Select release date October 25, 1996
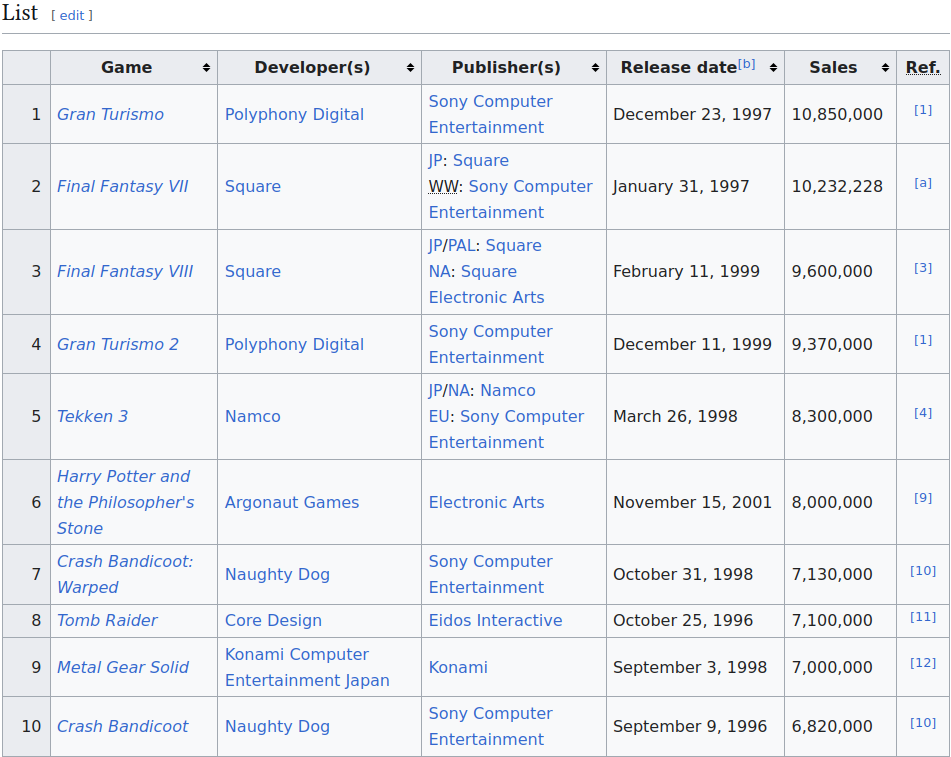Image resolution: width=951 pixels, height=757 pixels. pos(683,621)
